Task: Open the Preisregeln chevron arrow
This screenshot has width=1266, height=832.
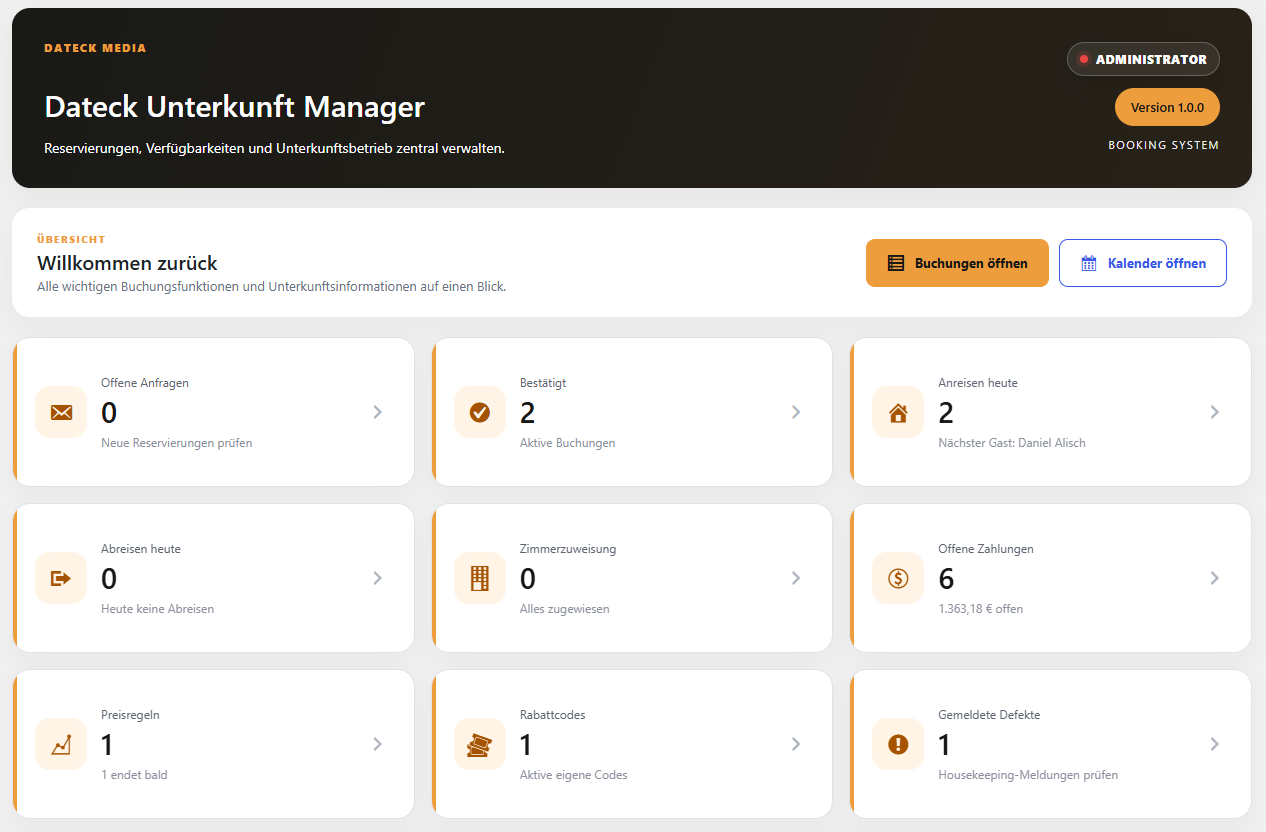Action: 378,744
